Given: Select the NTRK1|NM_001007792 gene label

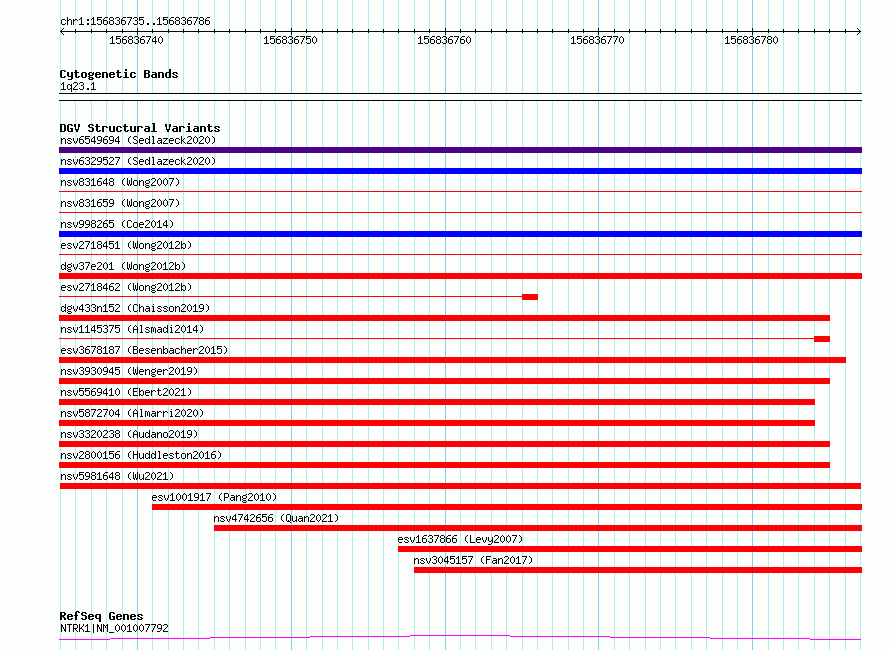Looking at the screenshot, I should point(114,628).
